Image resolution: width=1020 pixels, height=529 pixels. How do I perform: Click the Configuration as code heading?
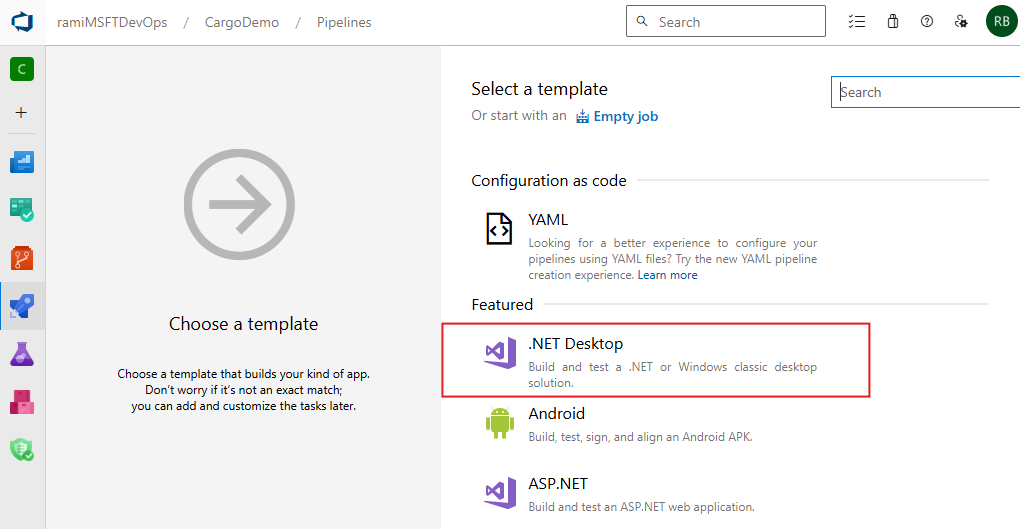tap(548, 181)
